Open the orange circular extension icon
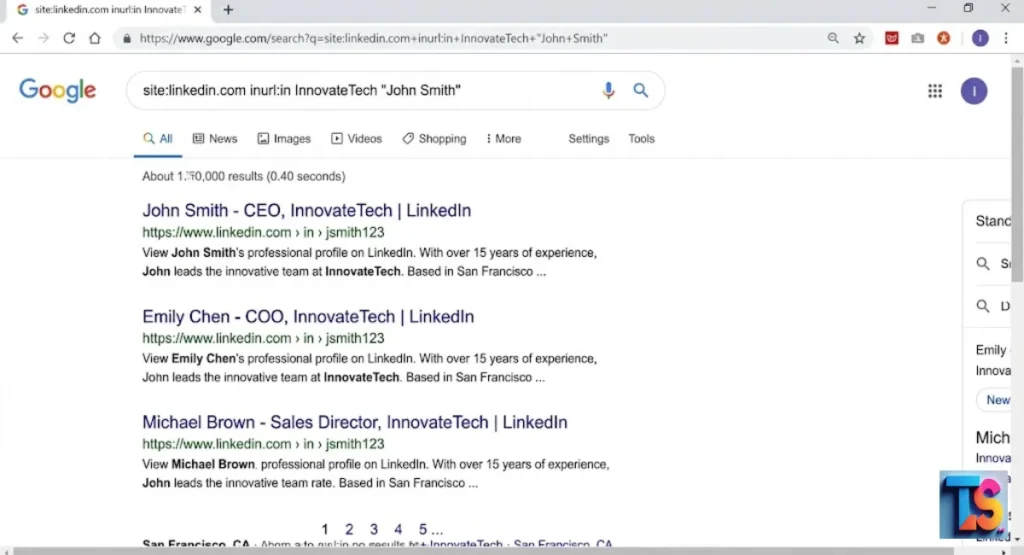 (944, 38)
